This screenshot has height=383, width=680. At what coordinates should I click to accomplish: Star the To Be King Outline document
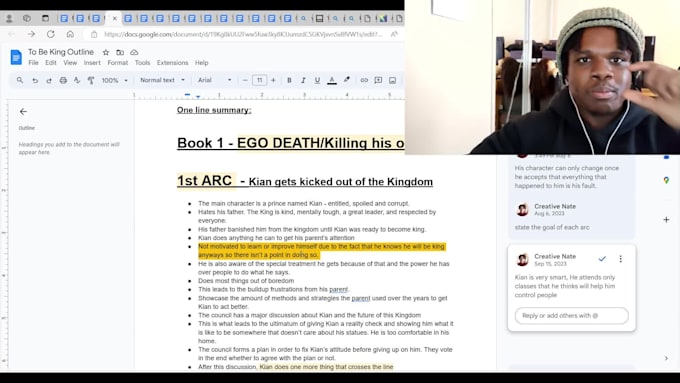[x=106, y=52]
